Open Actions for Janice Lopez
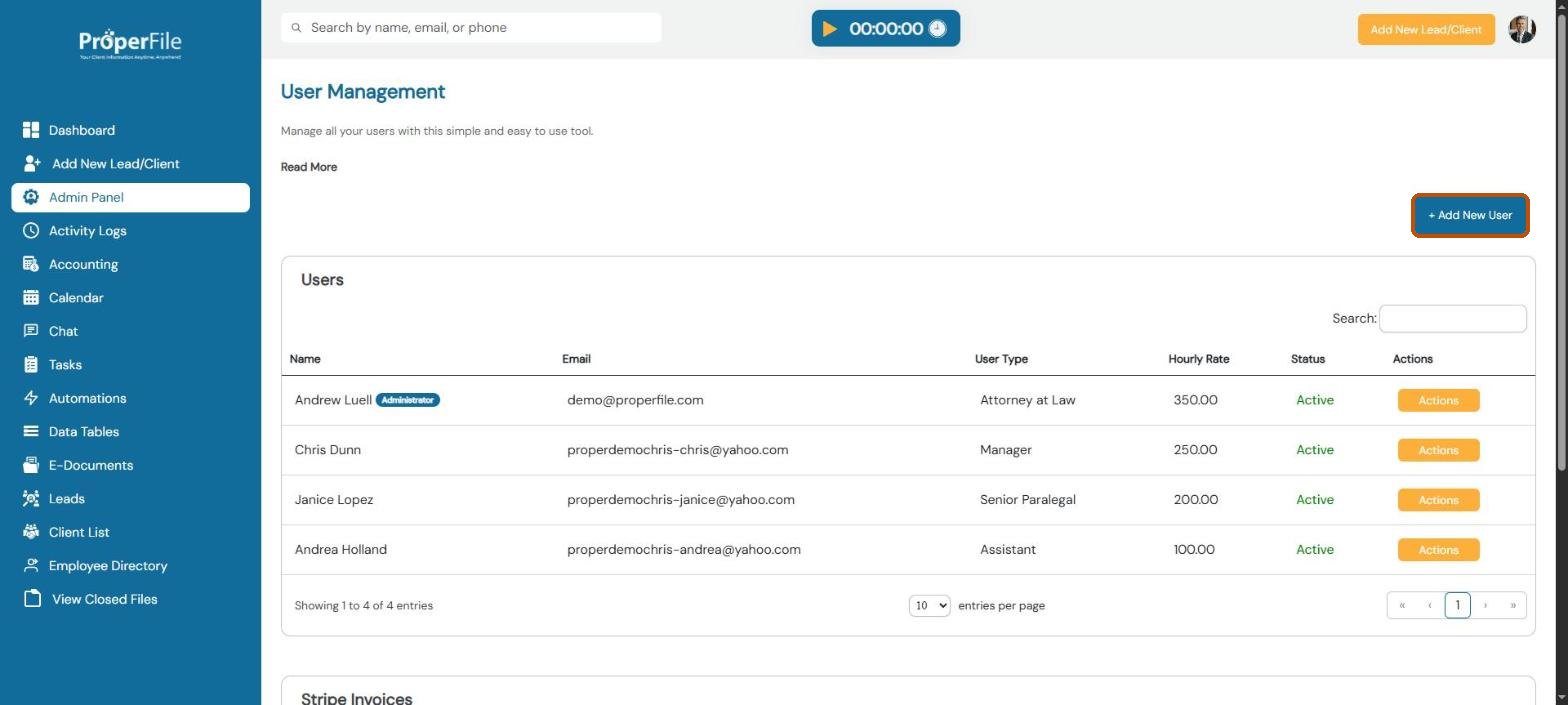1568x705 pixels. 1438,500
